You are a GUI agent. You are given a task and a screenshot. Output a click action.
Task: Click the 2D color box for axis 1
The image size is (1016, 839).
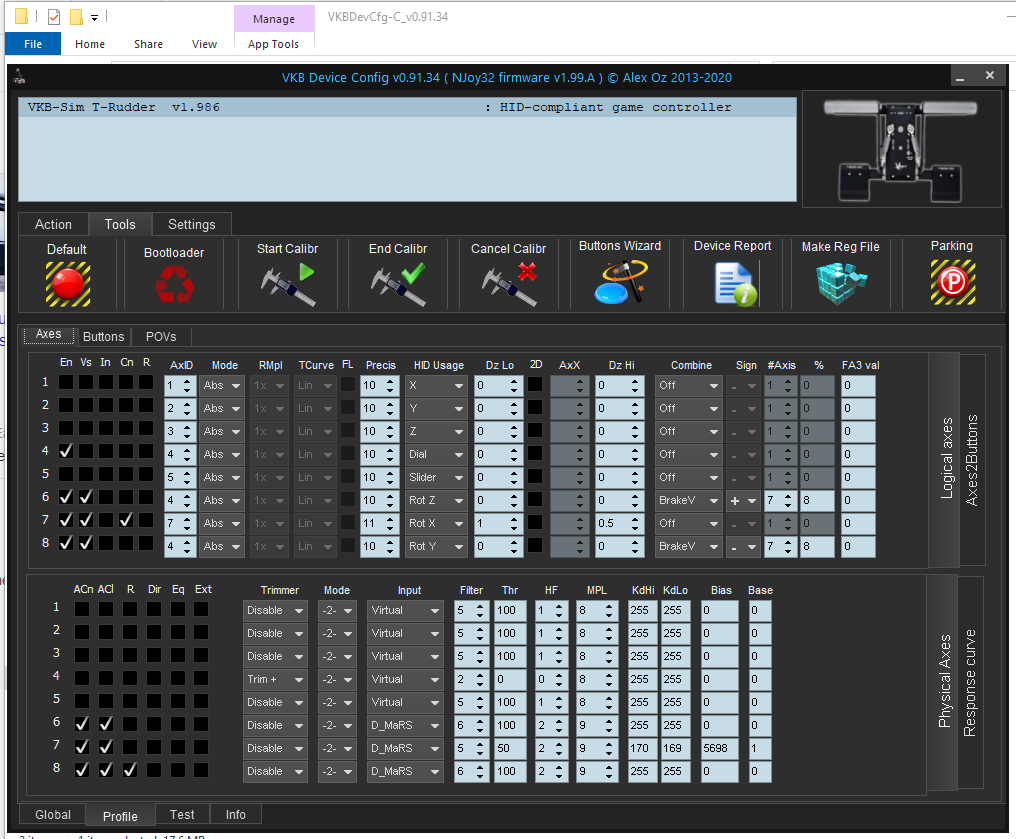pos(535,384)
